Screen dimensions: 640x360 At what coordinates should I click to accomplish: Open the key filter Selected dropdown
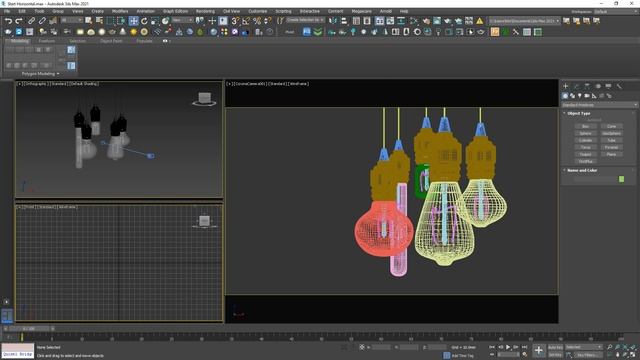pos(583,347)
